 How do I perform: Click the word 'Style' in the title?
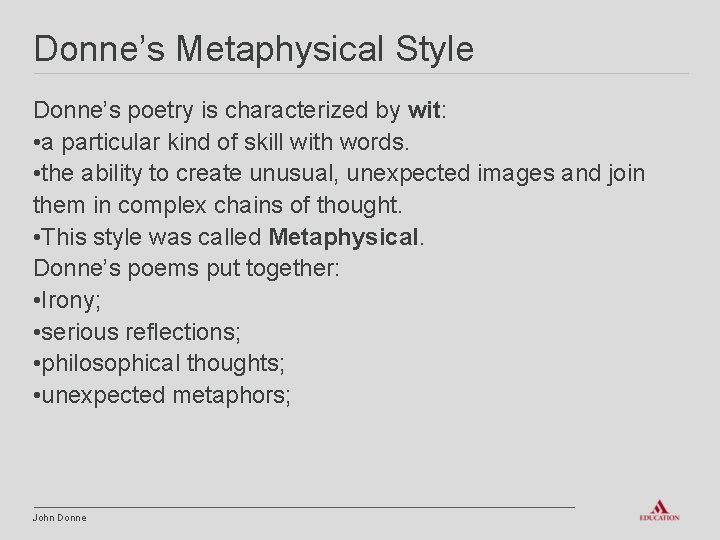[434, 49]
